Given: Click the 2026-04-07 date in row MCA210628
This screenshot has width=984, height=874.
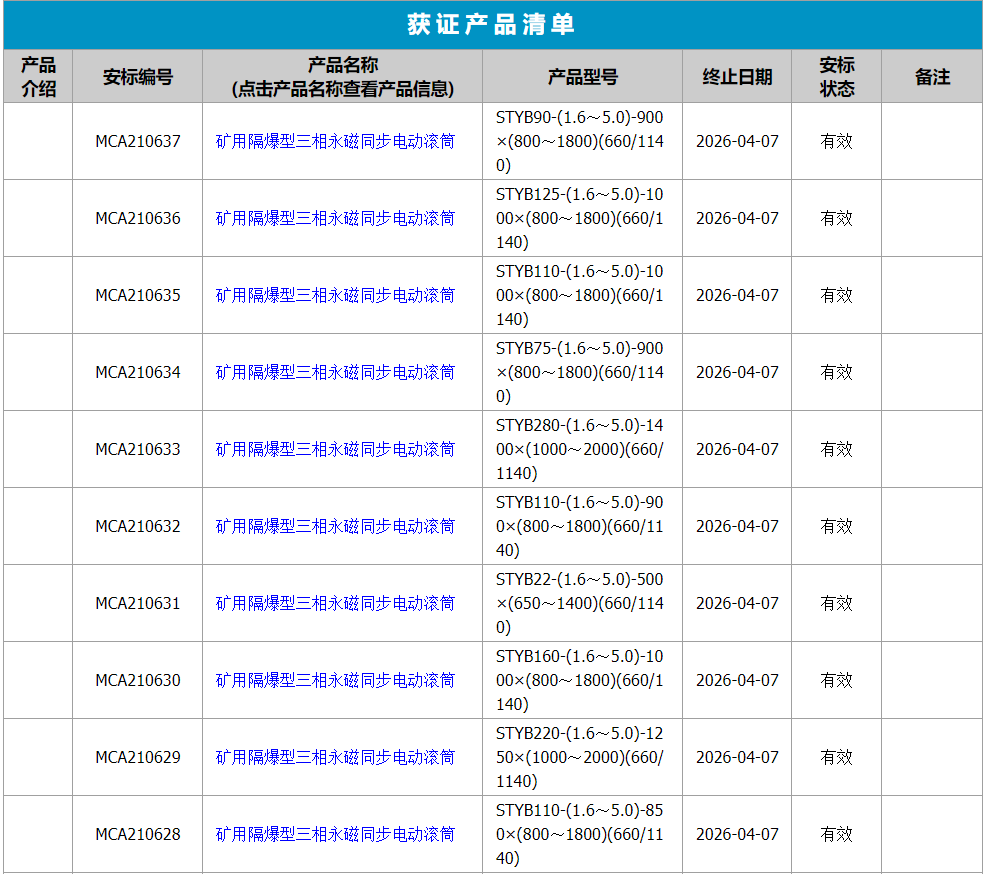Looking at the screenshot, I should point(737,834).
